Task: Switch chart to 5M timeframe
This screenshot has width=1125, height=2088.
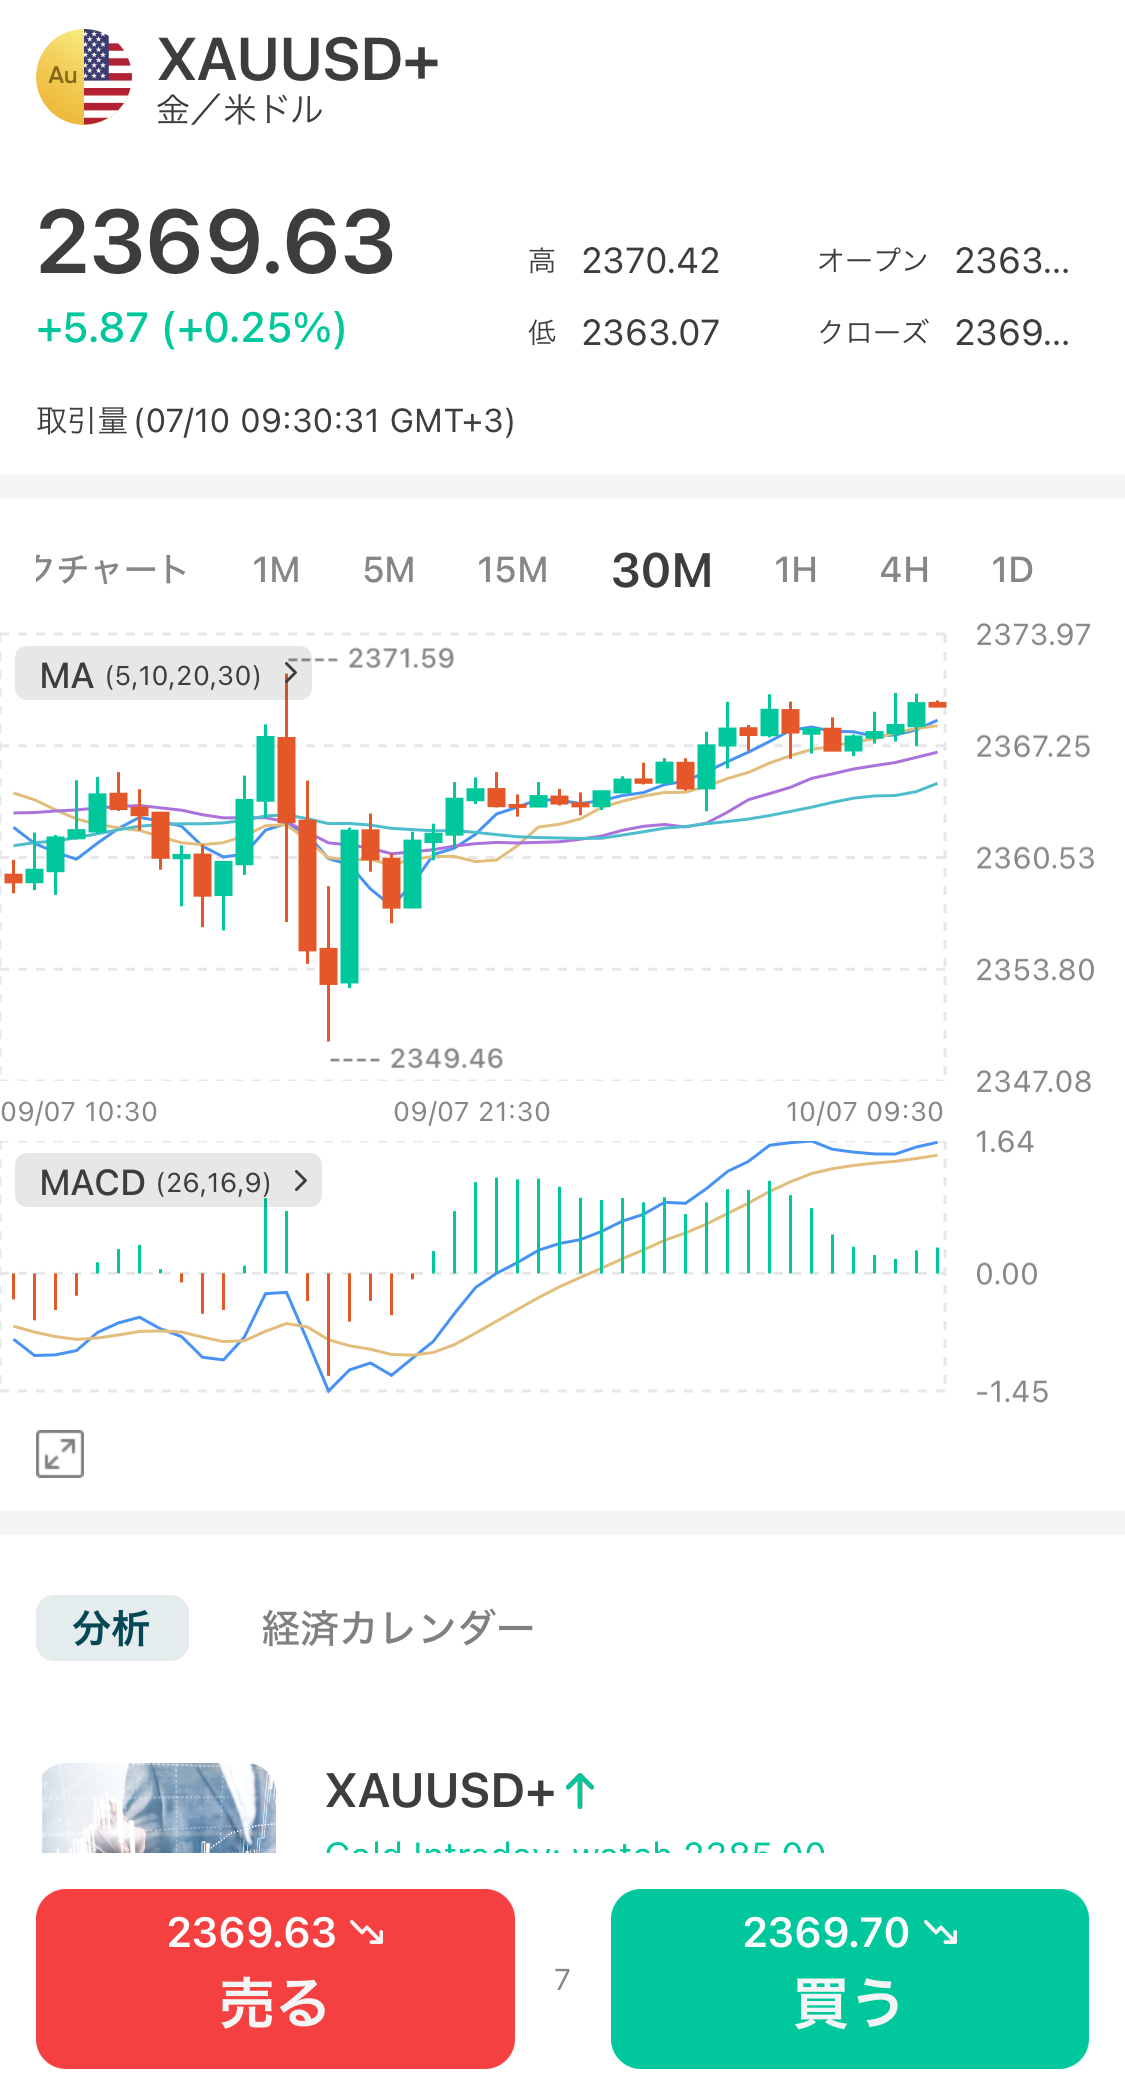Action: click(x=388, y=570)
